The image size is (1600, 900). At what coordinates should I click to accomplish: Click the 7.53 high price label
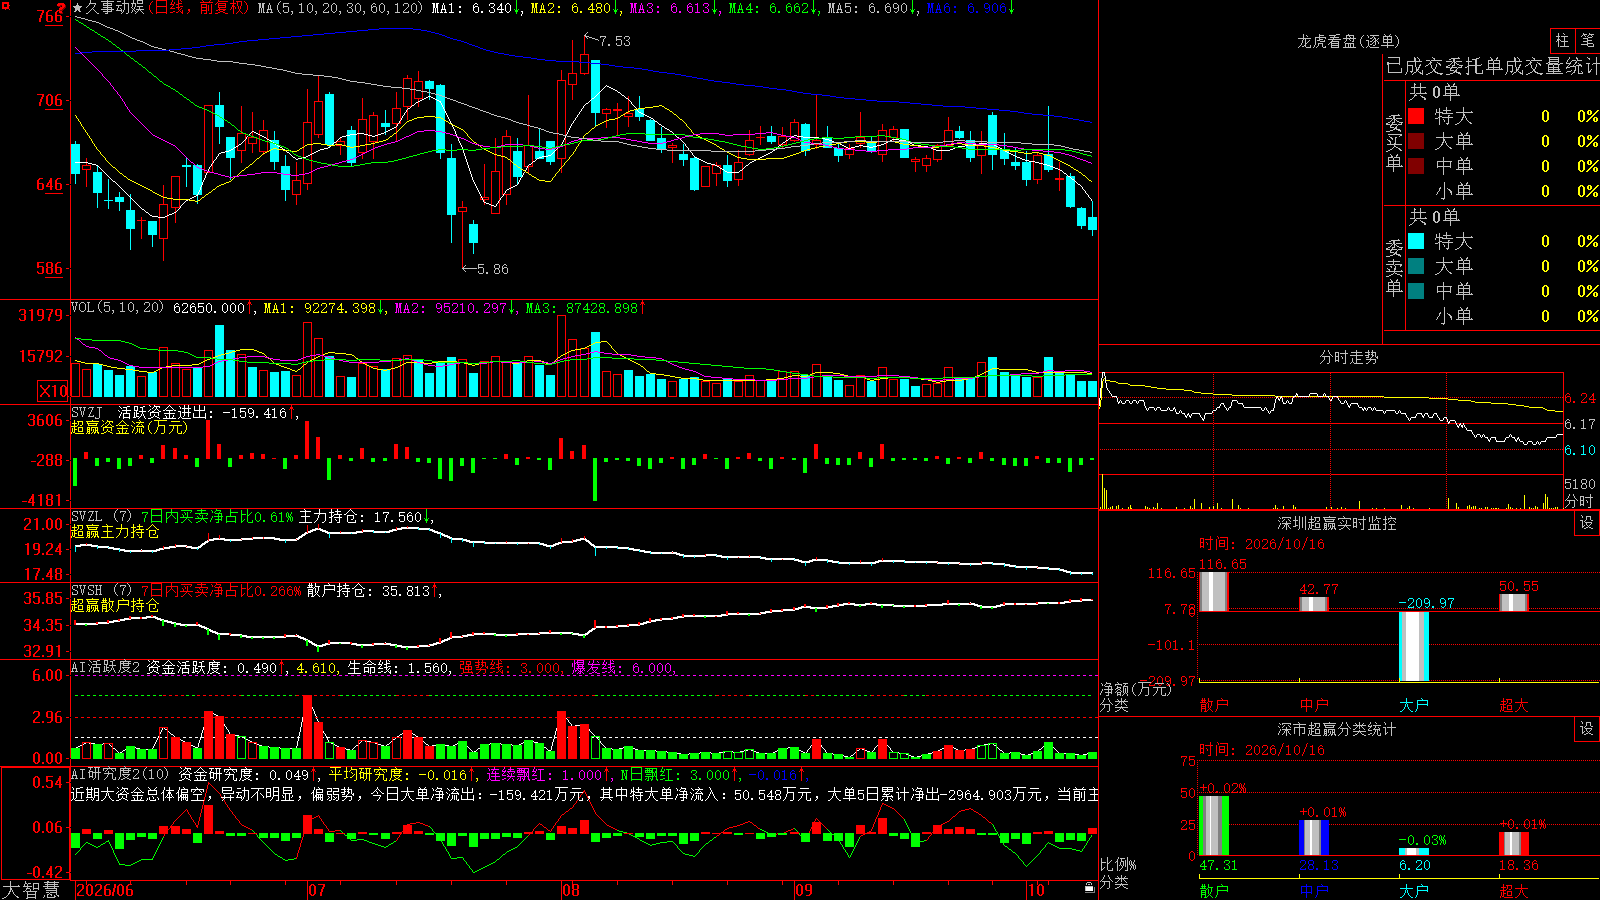pyautogui.click(x=615, y=41)
